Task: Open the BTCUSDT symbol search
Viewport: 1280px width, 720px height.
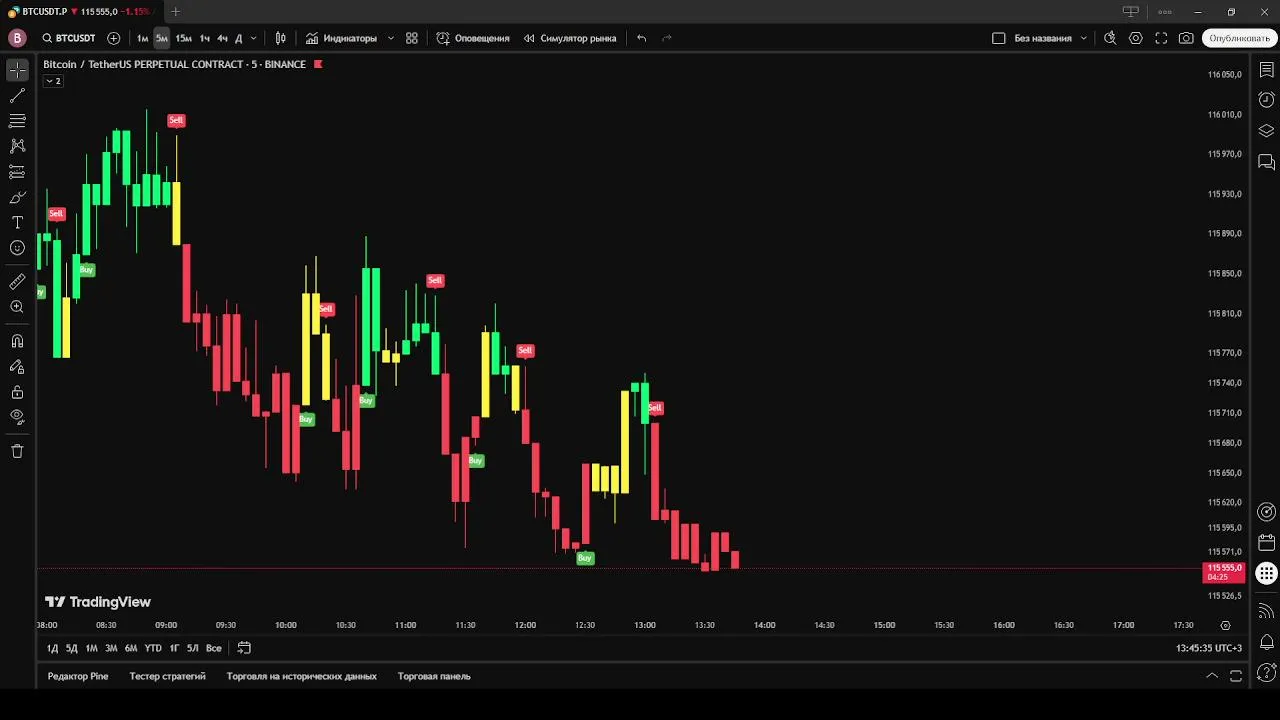Action: tap(69, 38)
